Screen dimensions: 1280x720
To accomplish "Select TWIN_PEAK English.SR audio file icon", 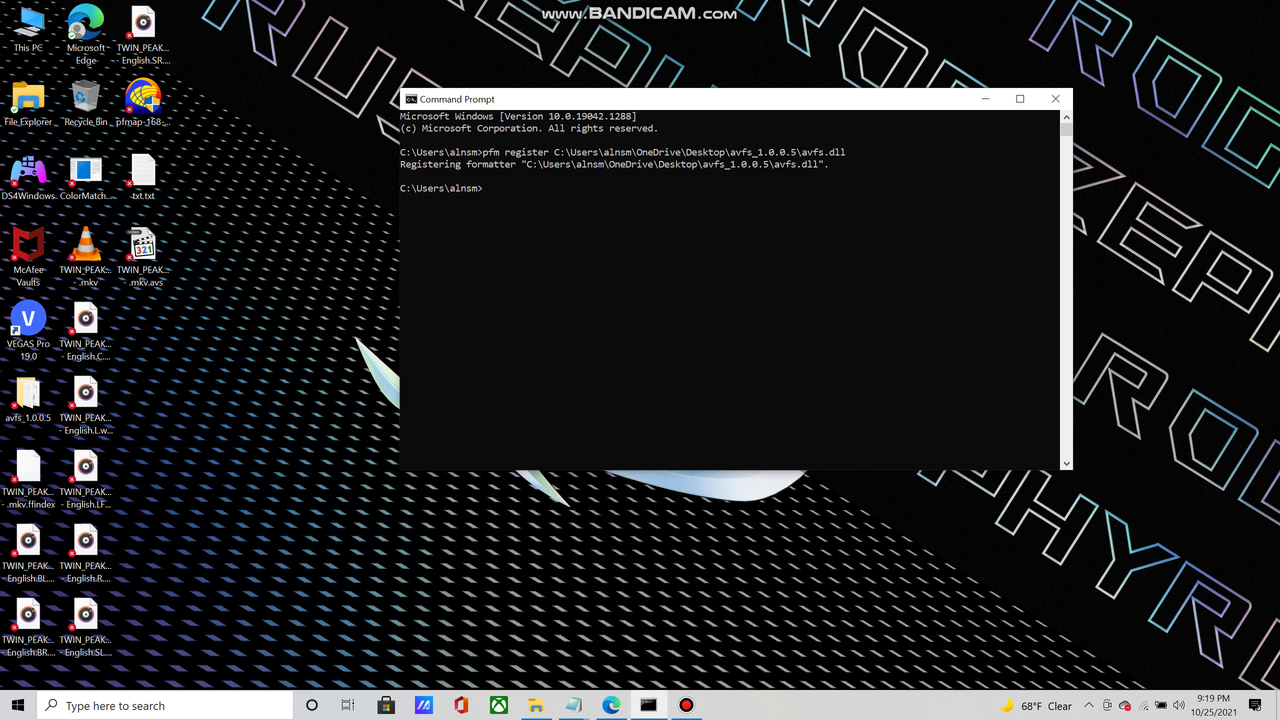I will [x=143, y=34].
